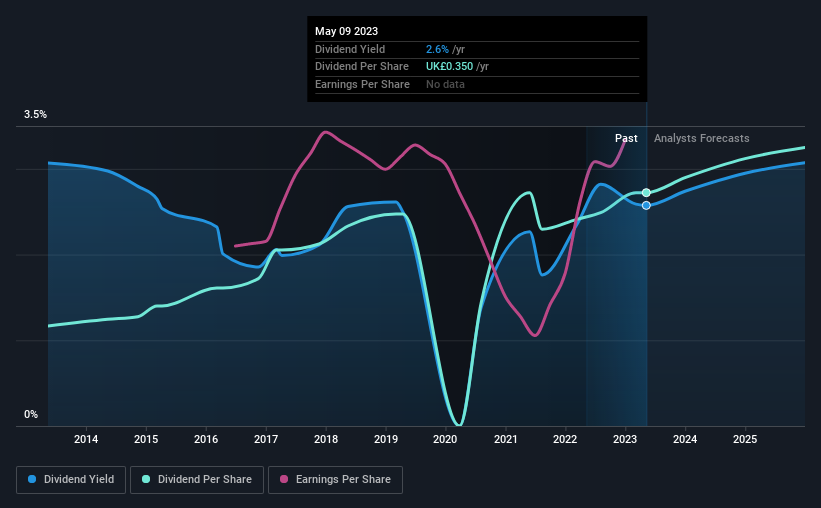Click the blue dot in Dividend Yield legend
Image resolution: width=821 pixels, height=508 pixels.
click(32, 479)
